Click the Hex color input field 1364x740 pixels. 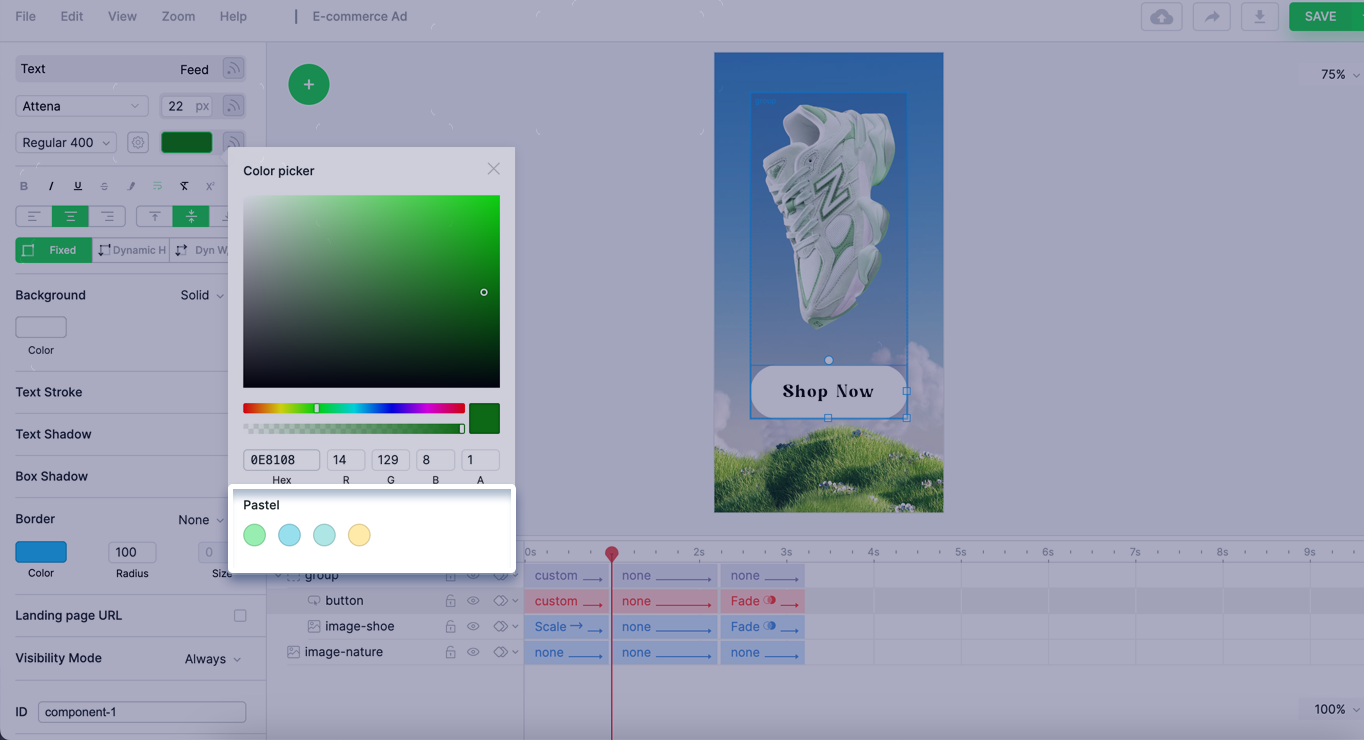coord(281,460)
